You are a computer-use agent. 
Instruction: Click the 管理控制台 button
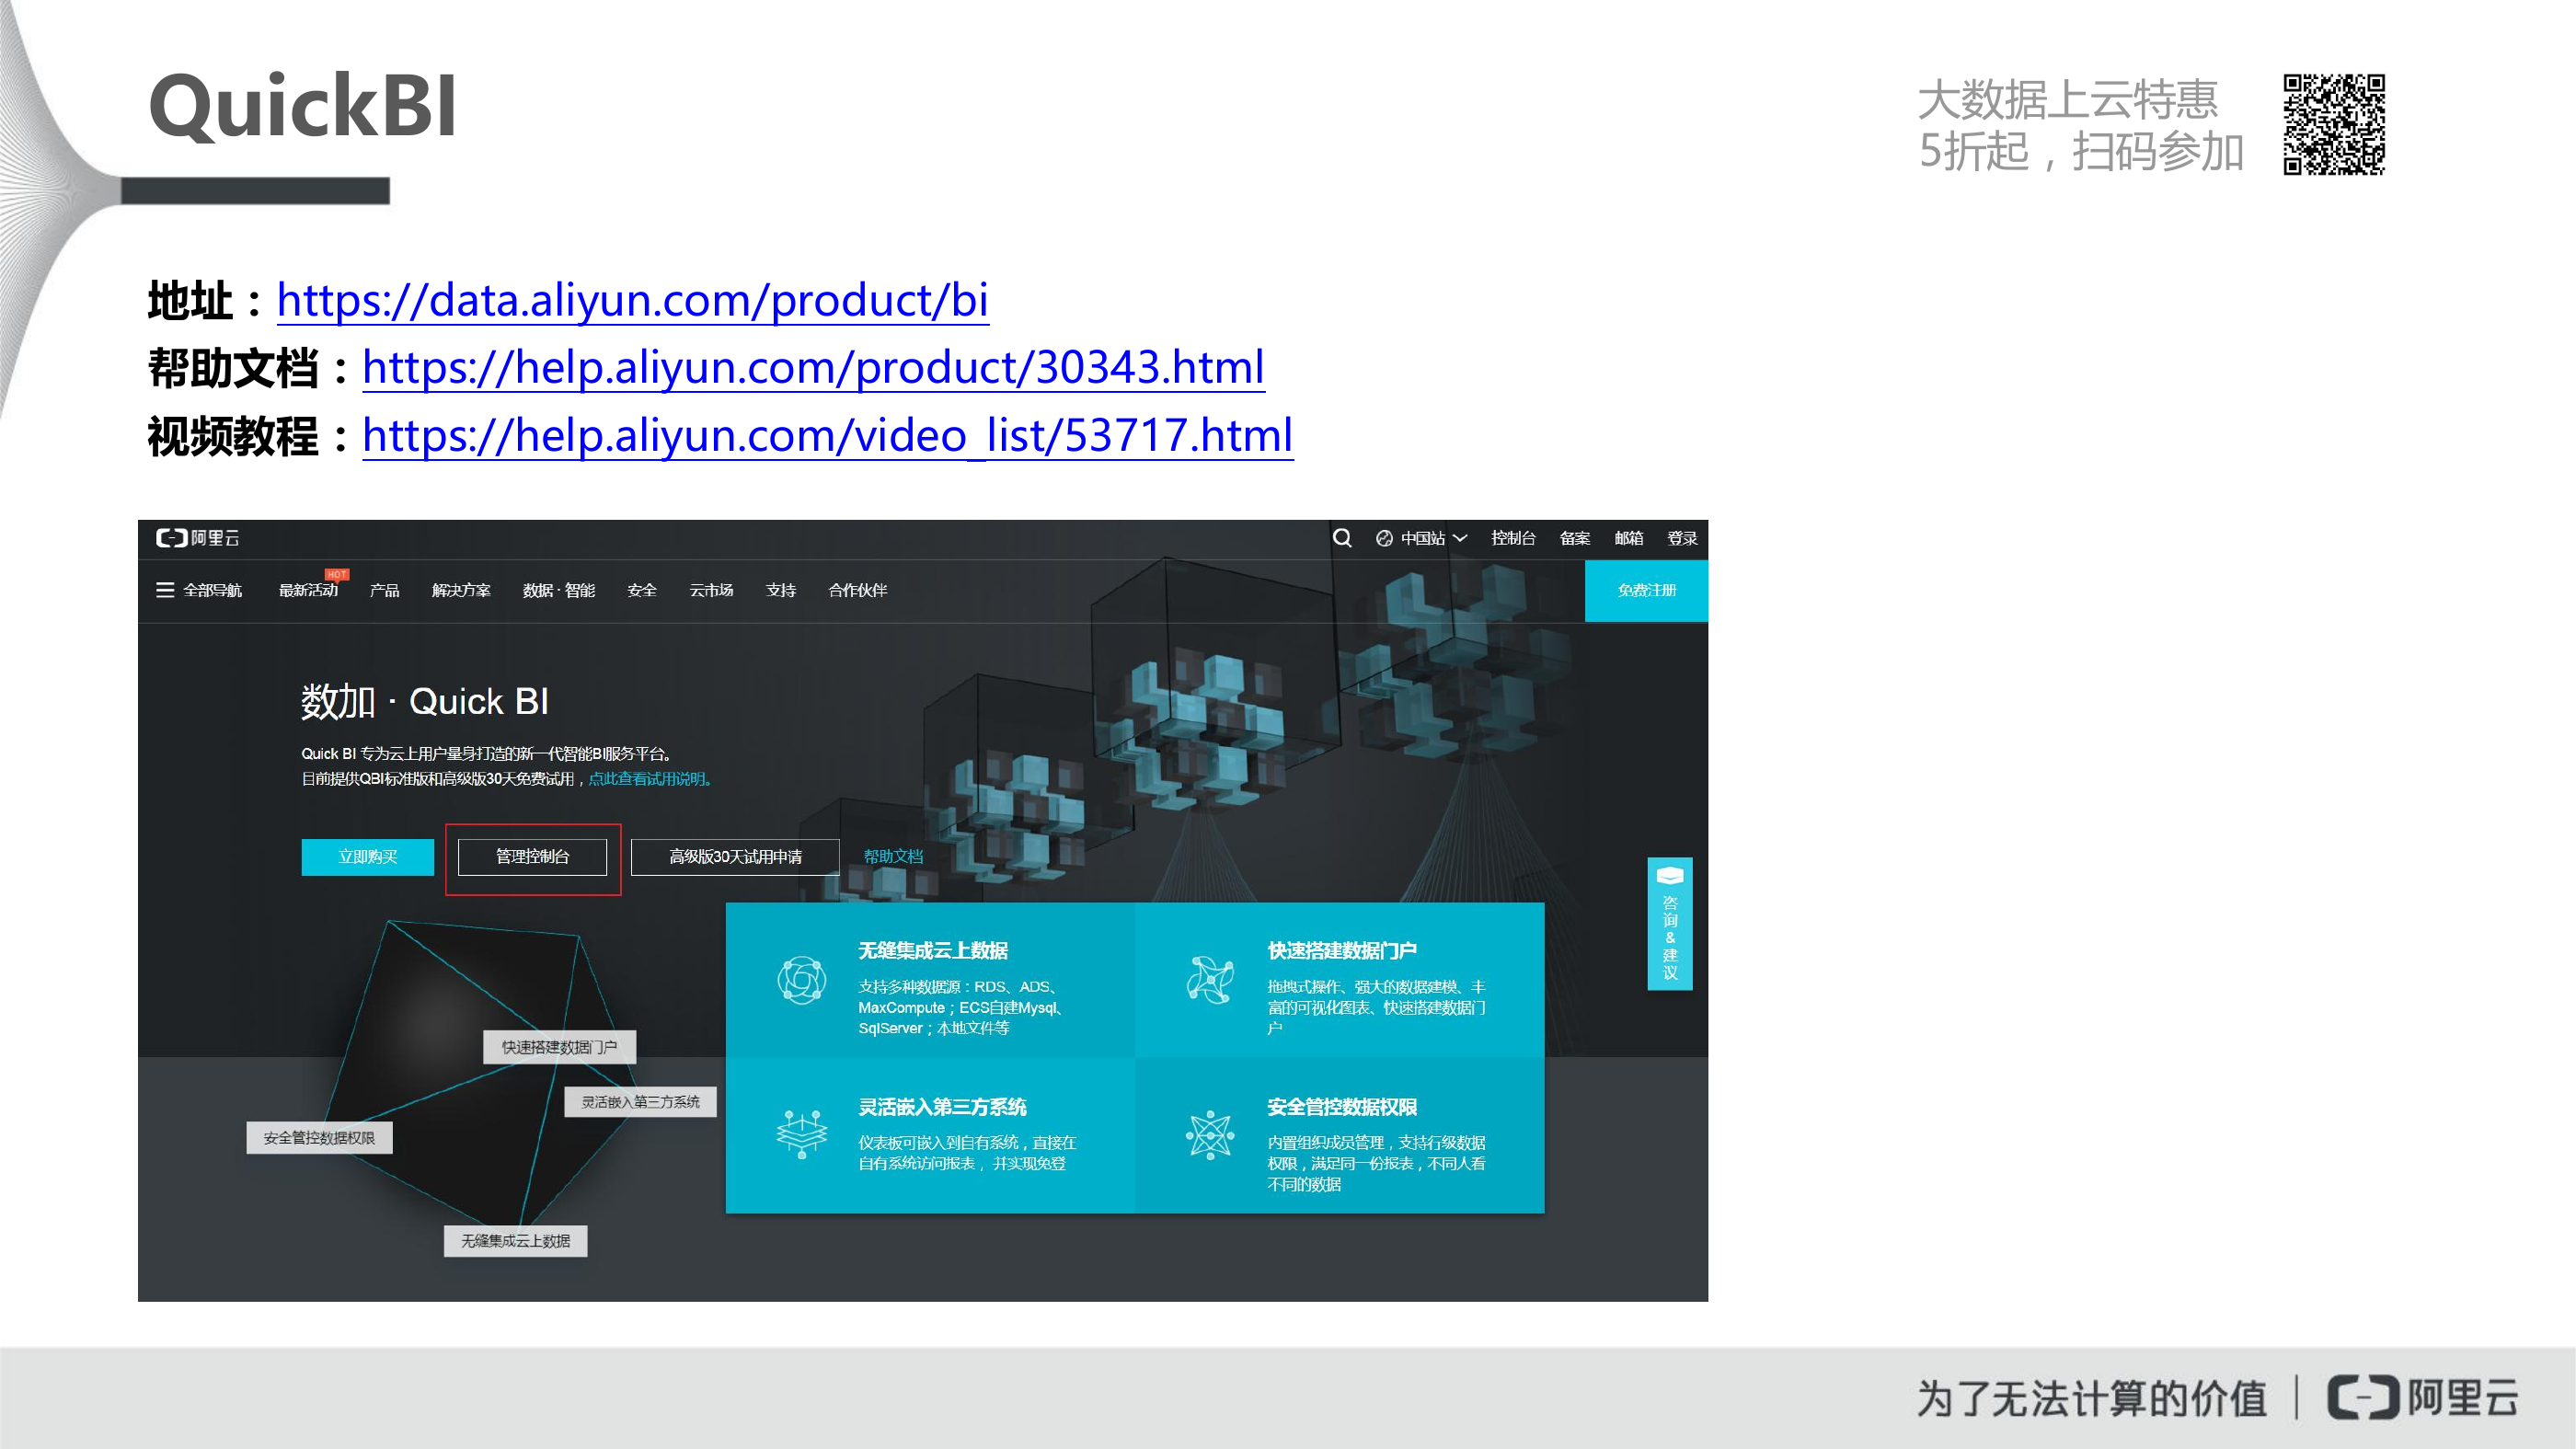pyautogui.click(x=532, y=857)
